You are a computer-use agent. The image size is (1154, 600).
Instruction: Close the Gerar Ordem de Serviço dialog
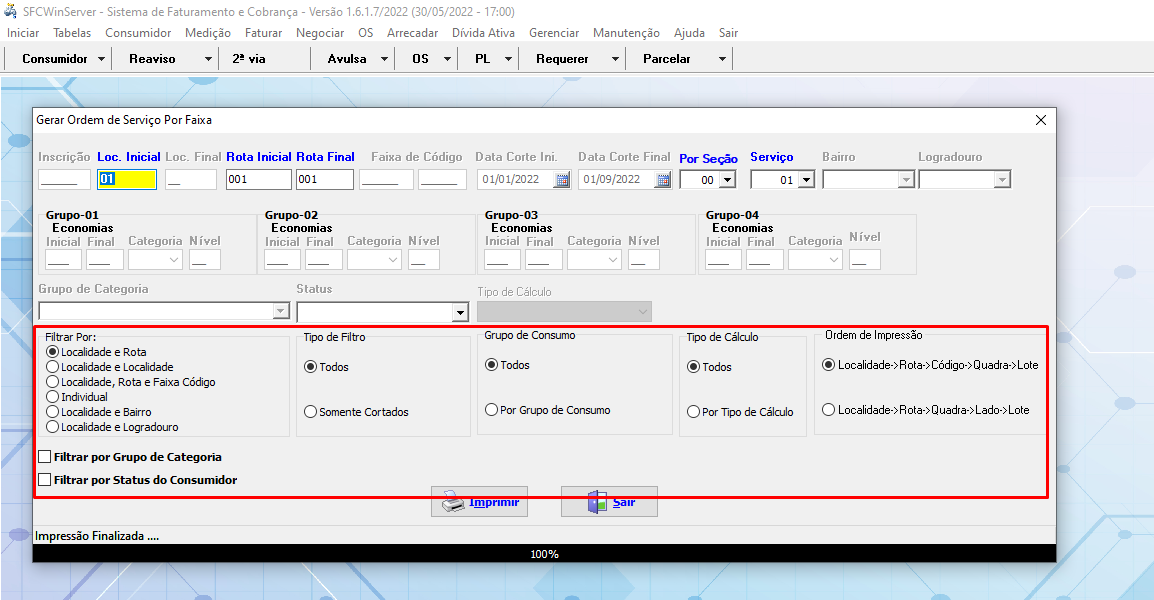pyautogui.click(x=1041, y=120)
